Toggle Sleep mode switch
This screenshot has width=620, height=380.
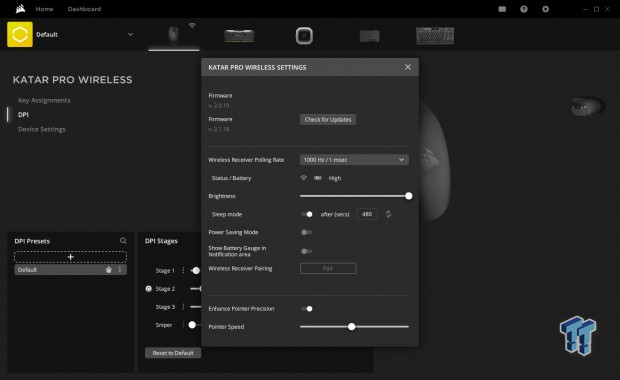click(x=307, y=214)
